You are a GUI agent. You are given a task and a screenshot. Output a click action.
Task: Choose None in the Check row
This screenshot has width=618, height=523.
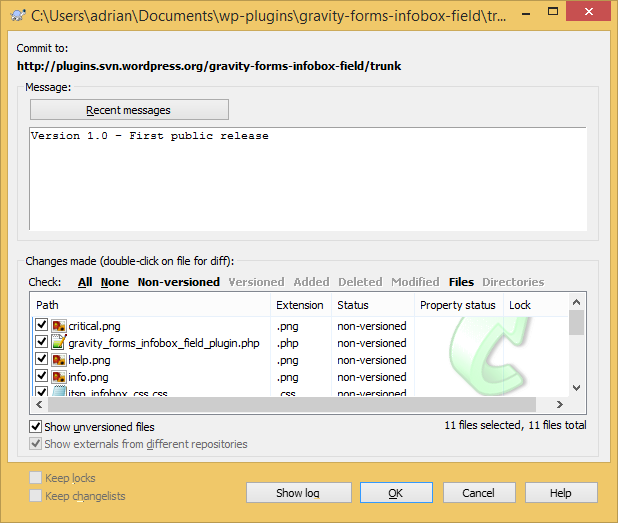(x=115, y=282)
